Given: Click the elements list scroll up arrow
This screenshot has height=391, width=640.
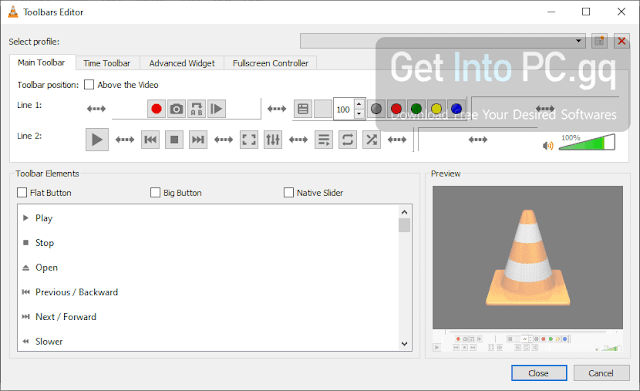Looking at the screenshot, I should pos(404,212).
